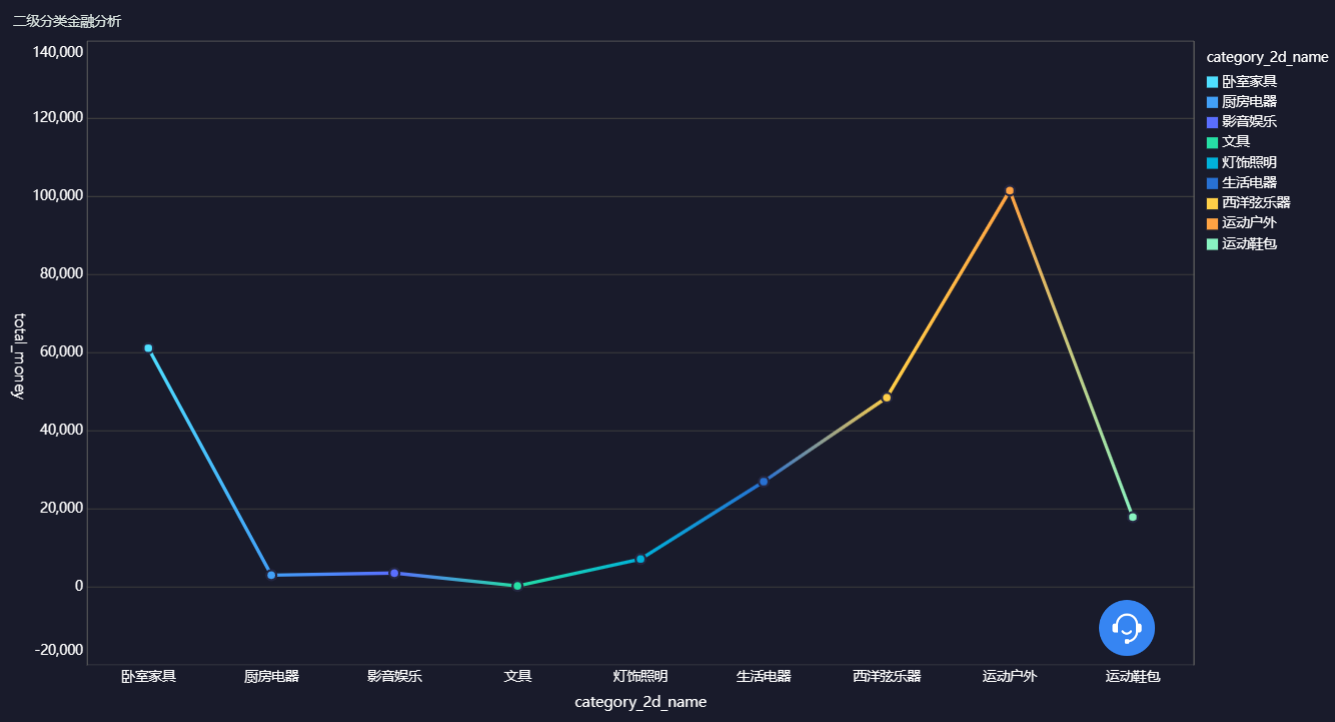Click x-axis label 文具
The width and height of the screenshot is (1335, 722).
(517, 676)
